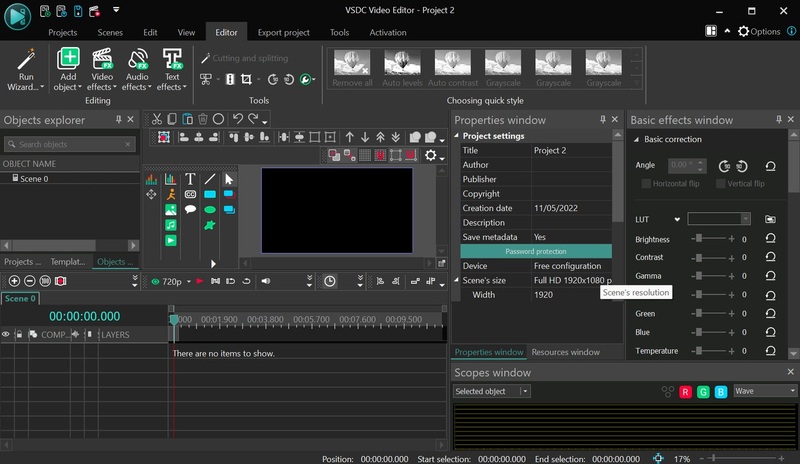800x464 pixels.
Task: Add a speech bubble tooltip object
Action: 190,210
